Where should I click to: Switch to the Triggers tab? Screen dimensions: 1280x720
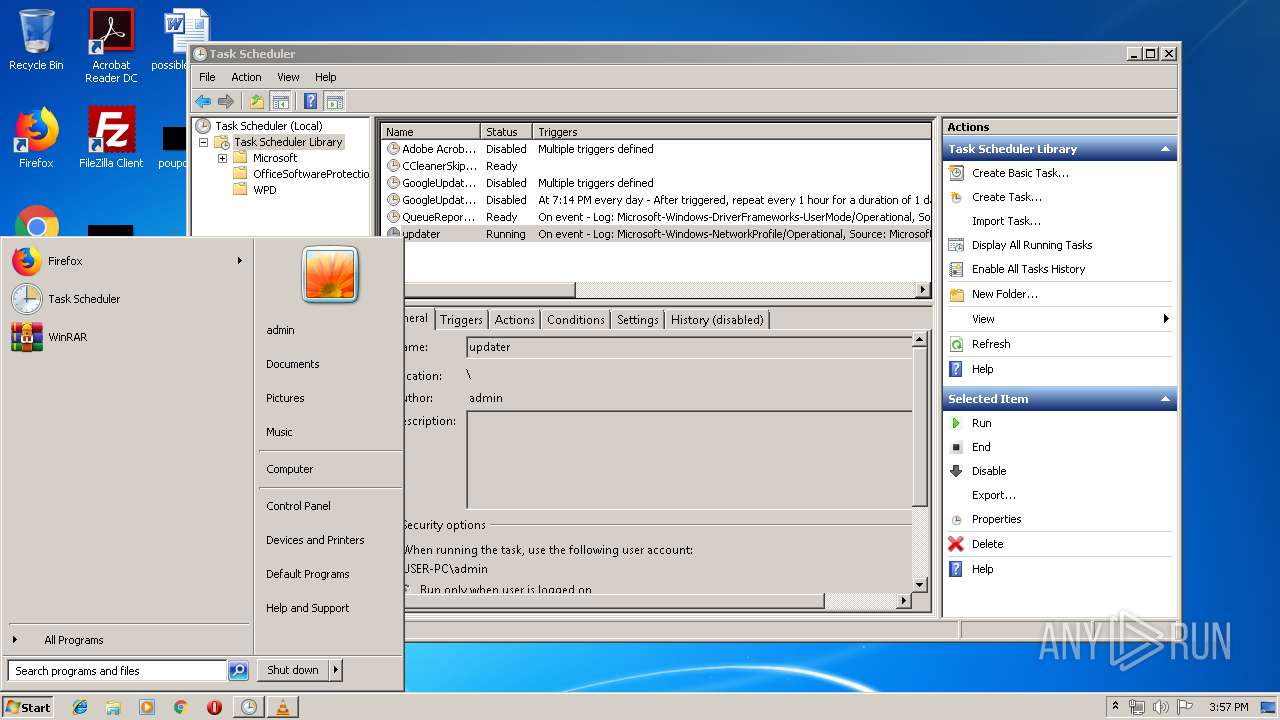[x=461, y=320]
